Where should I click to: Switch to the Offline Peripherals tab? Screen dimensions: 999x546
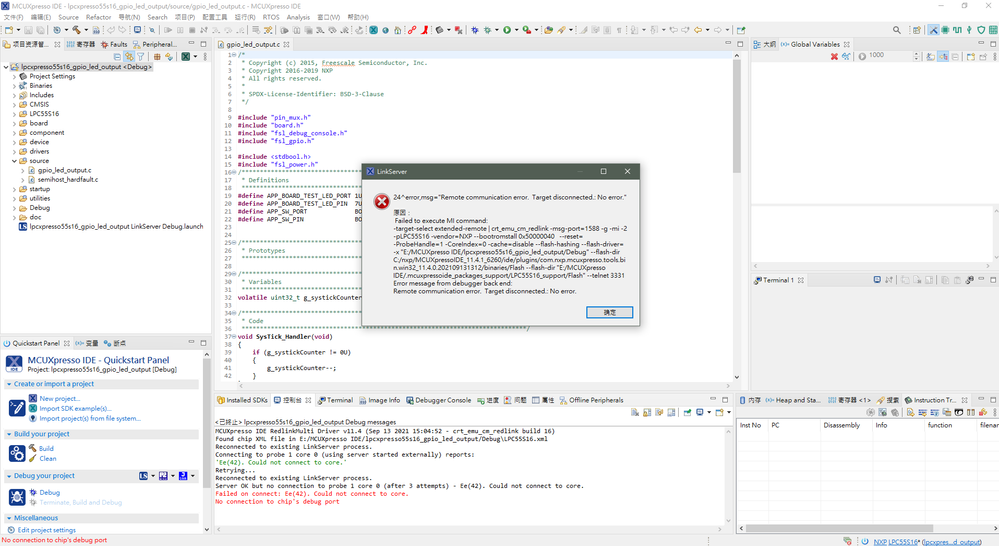pos(591,400)
